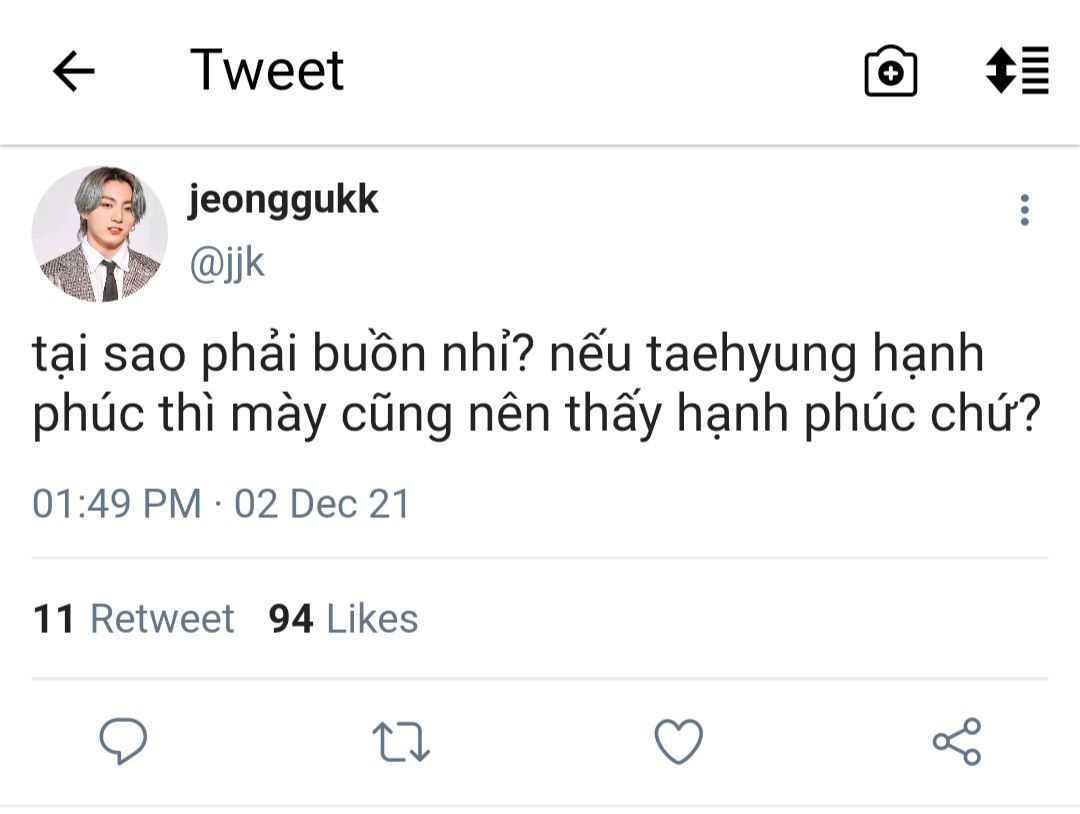
Task: Click the likes count number 94
Action: 291,618
